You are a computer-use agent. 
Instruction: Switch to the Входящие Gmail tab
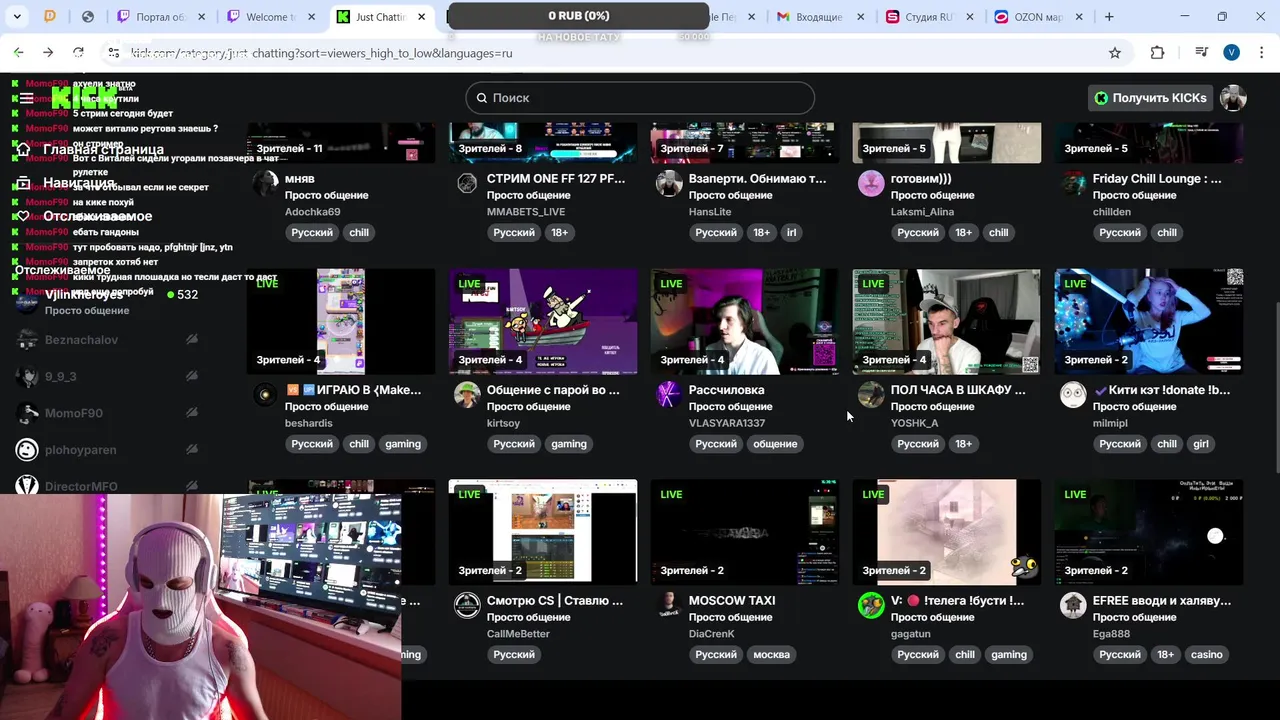pyautogui.click(x=822, y=17)
